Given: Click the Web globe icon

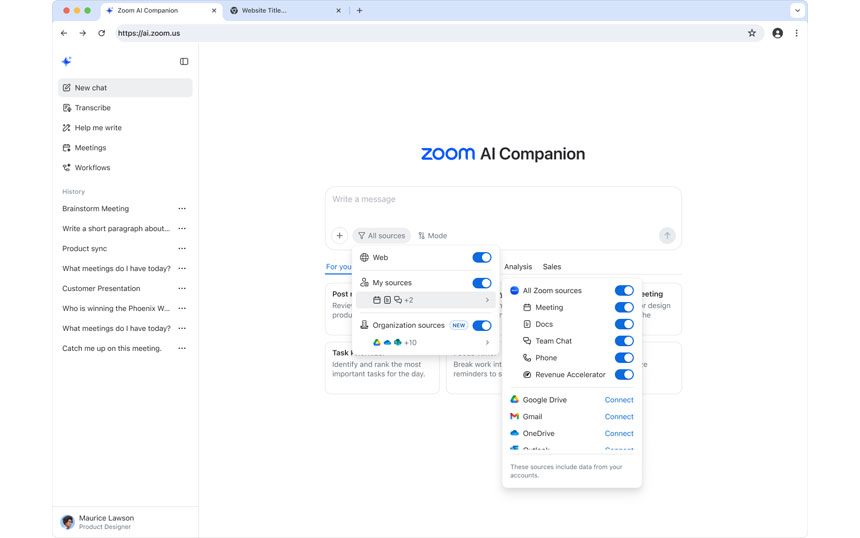Looking at the screenshot, I should (364, 257).
